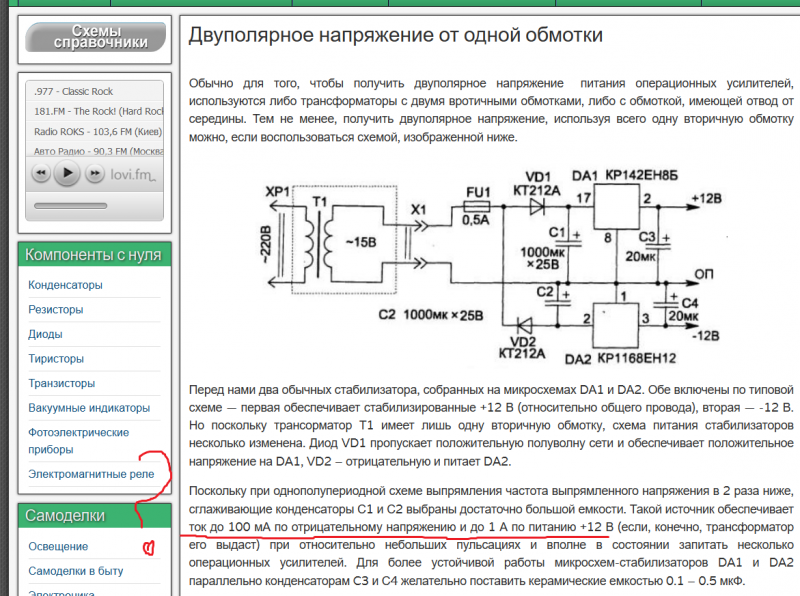Select the .977 Classic Rock station
800x596 pixels.
tap(73, 92)
